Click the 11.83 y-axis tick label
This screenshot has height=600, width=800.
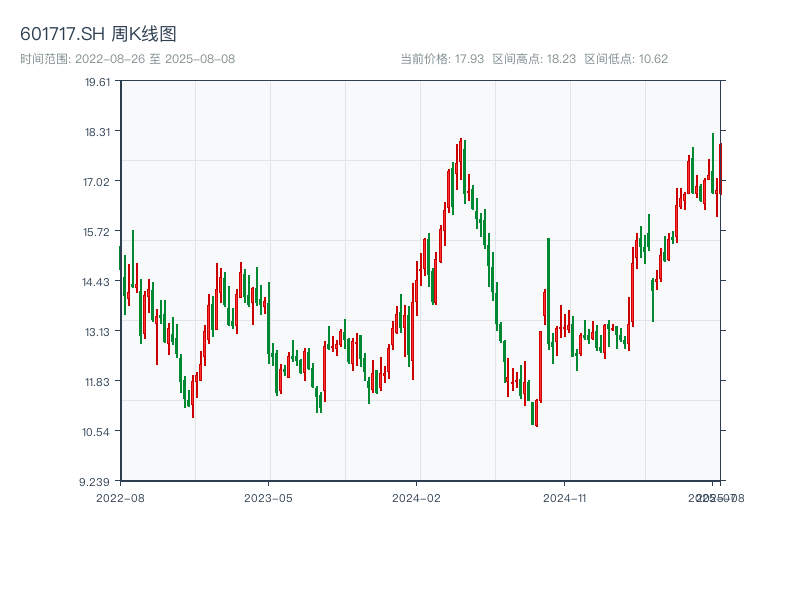[x=97, y=382]
